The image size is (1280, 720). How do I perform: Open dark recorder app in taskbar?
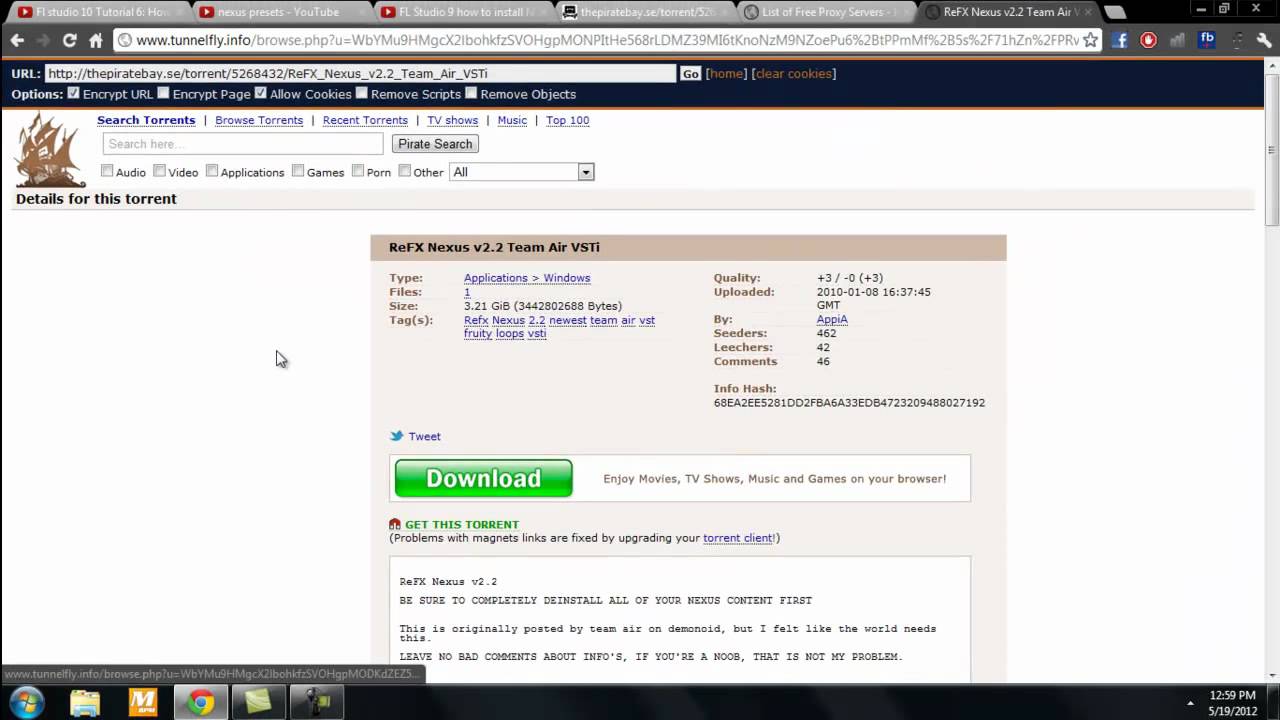coord(317,702)
